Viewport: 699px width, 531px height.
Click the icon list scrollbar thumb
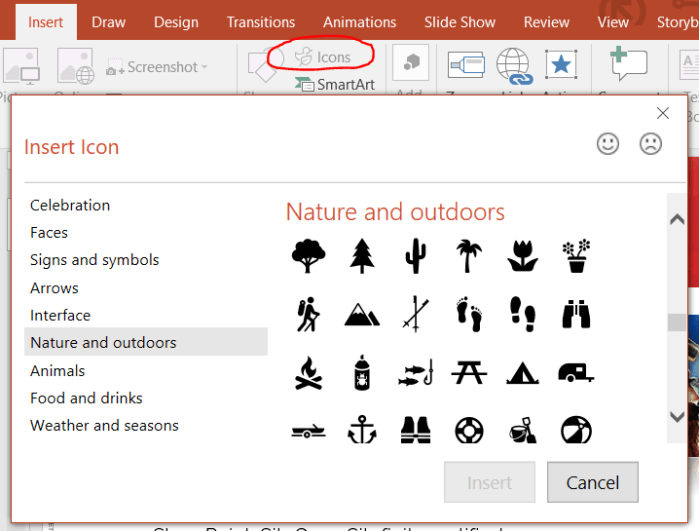click(x=677, y=322)
